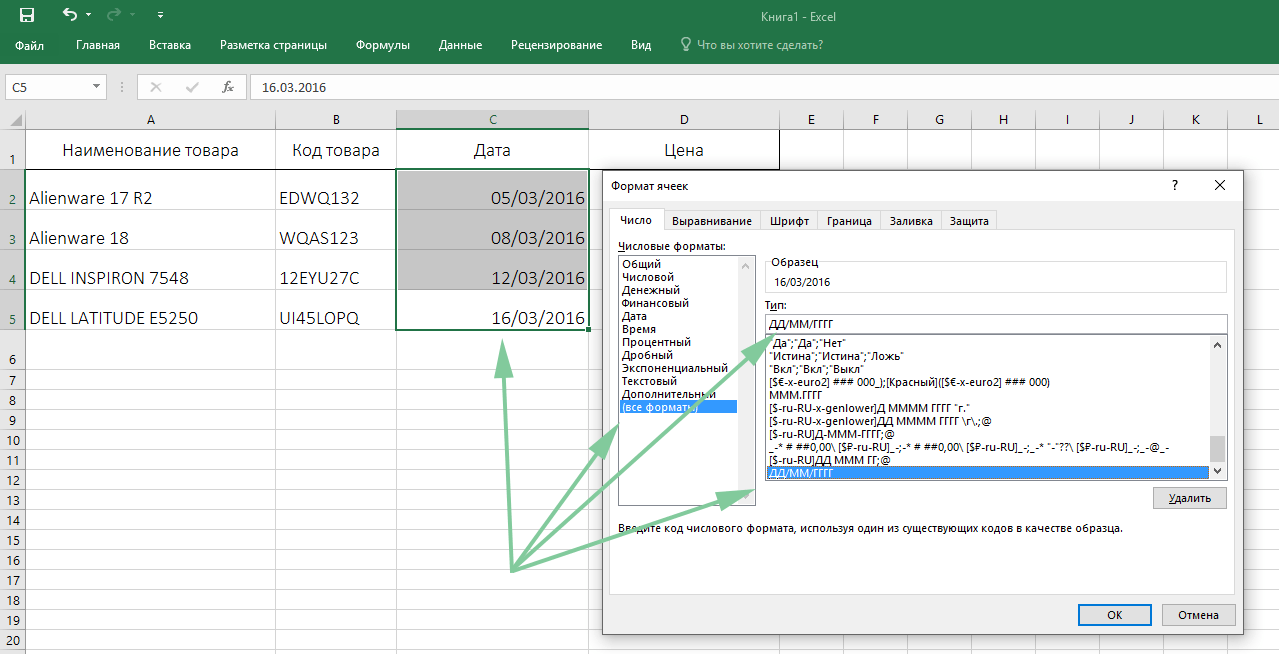
Task: Click type list scrollbar up arrow
Action: pyautogui.click(x=1217, y=345)
